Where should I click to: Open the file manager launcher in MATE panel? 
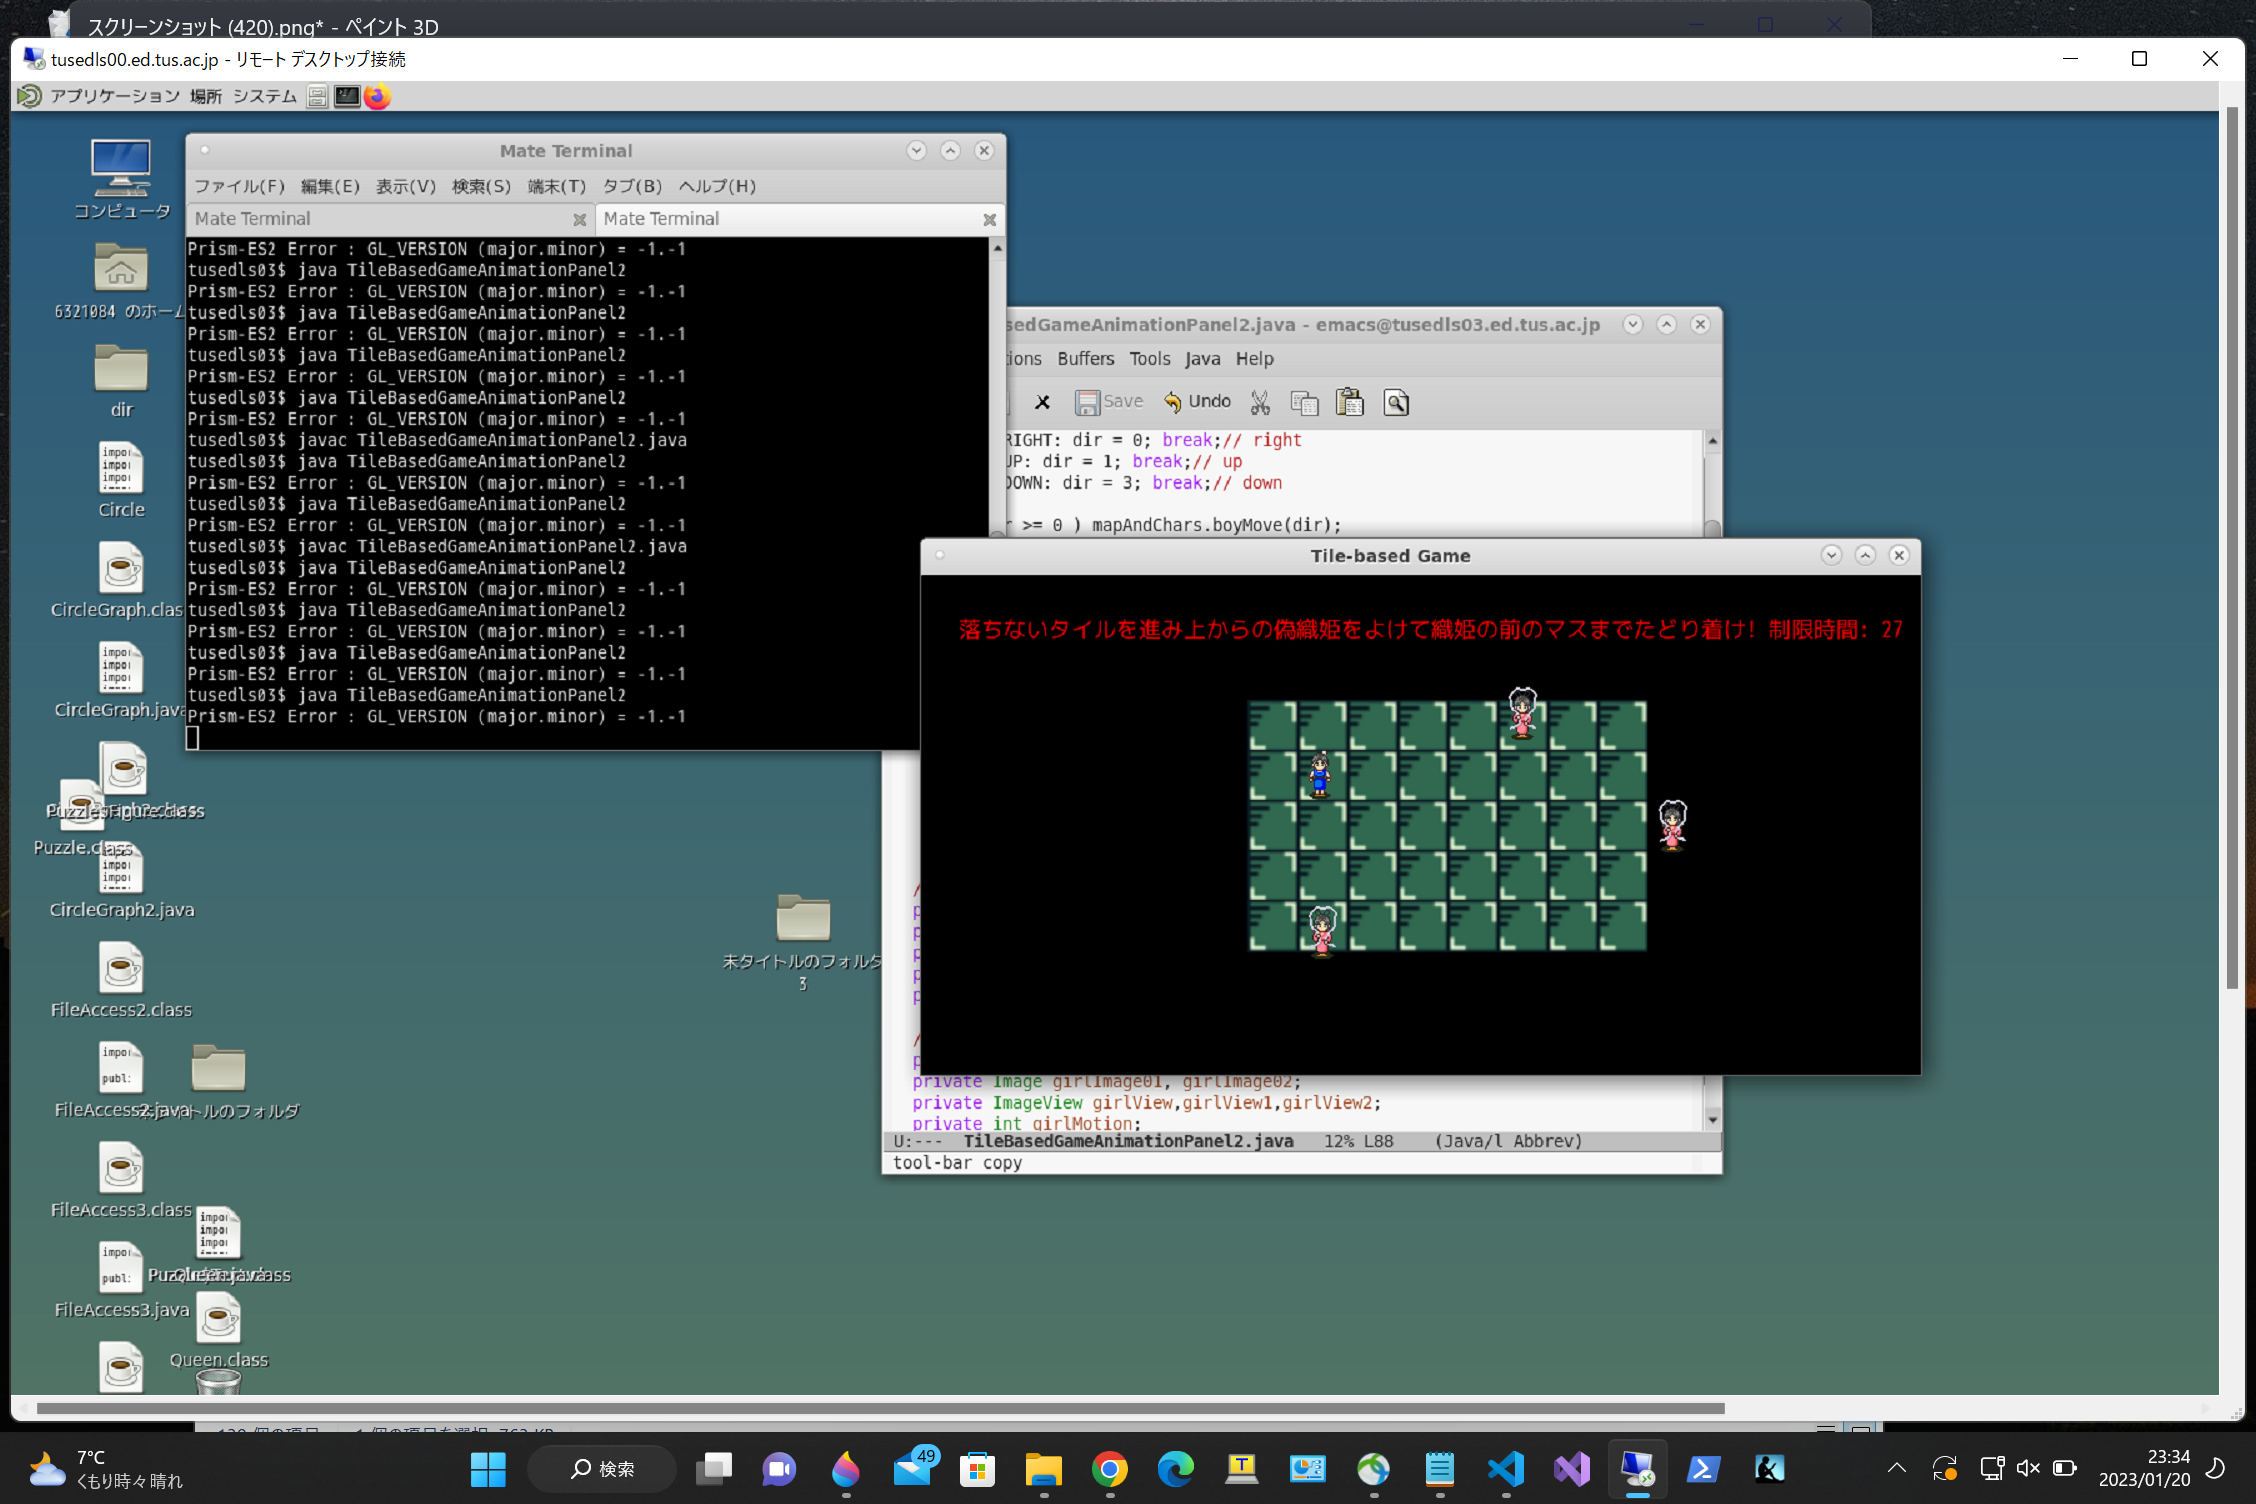318,96
